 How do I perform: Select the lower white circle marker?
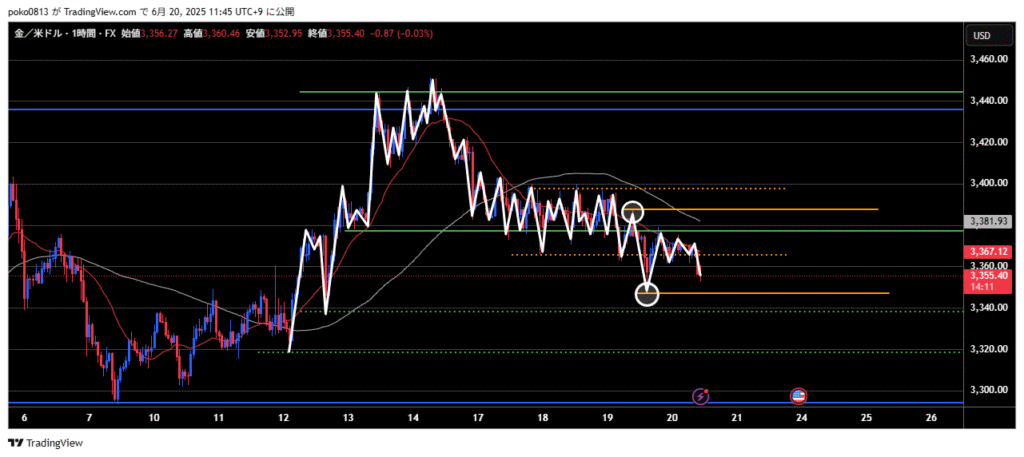click(x=647, y=294)
